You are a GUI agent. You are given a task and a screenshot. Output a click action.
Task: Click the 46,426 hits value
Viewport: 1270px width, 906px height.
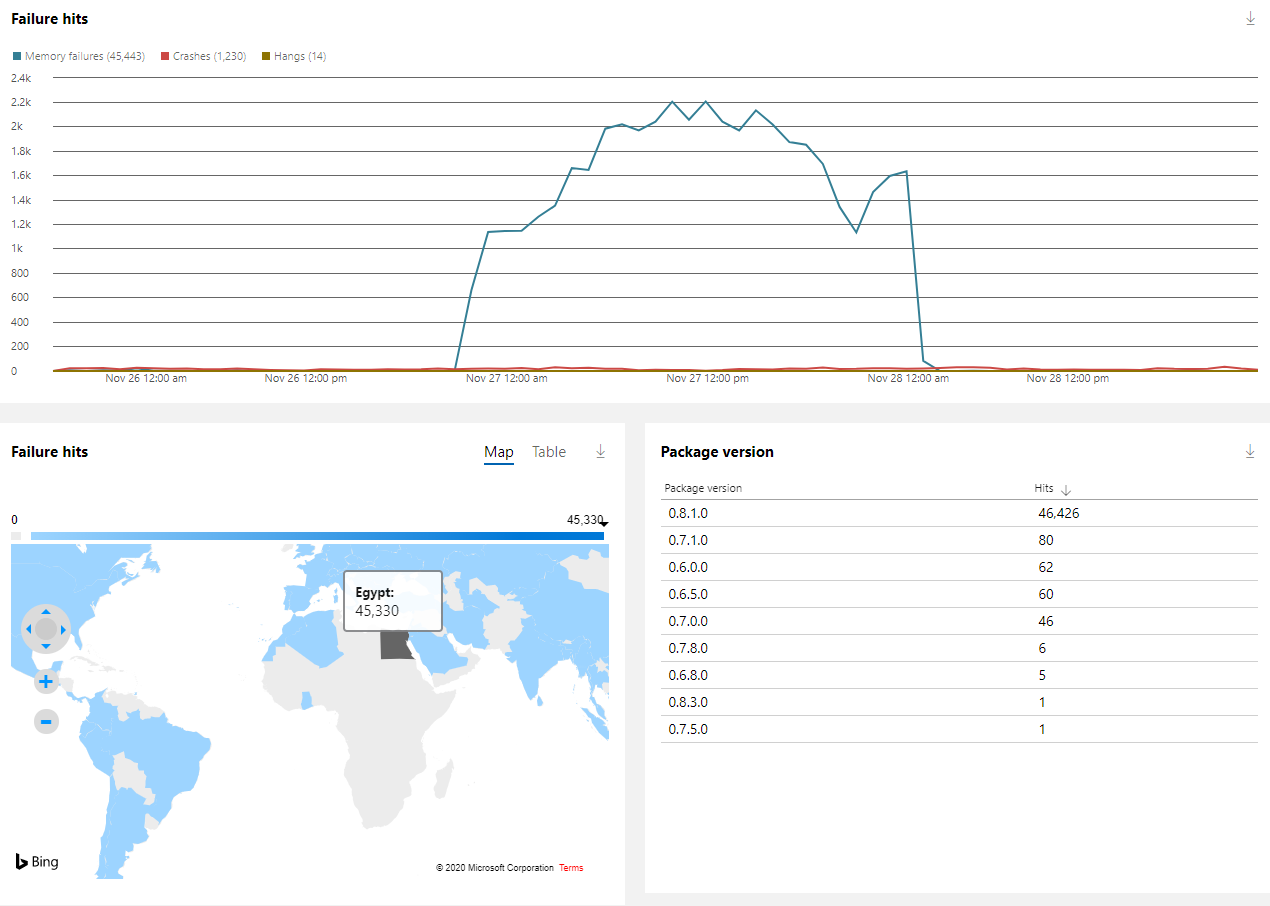click(1059, 513)
